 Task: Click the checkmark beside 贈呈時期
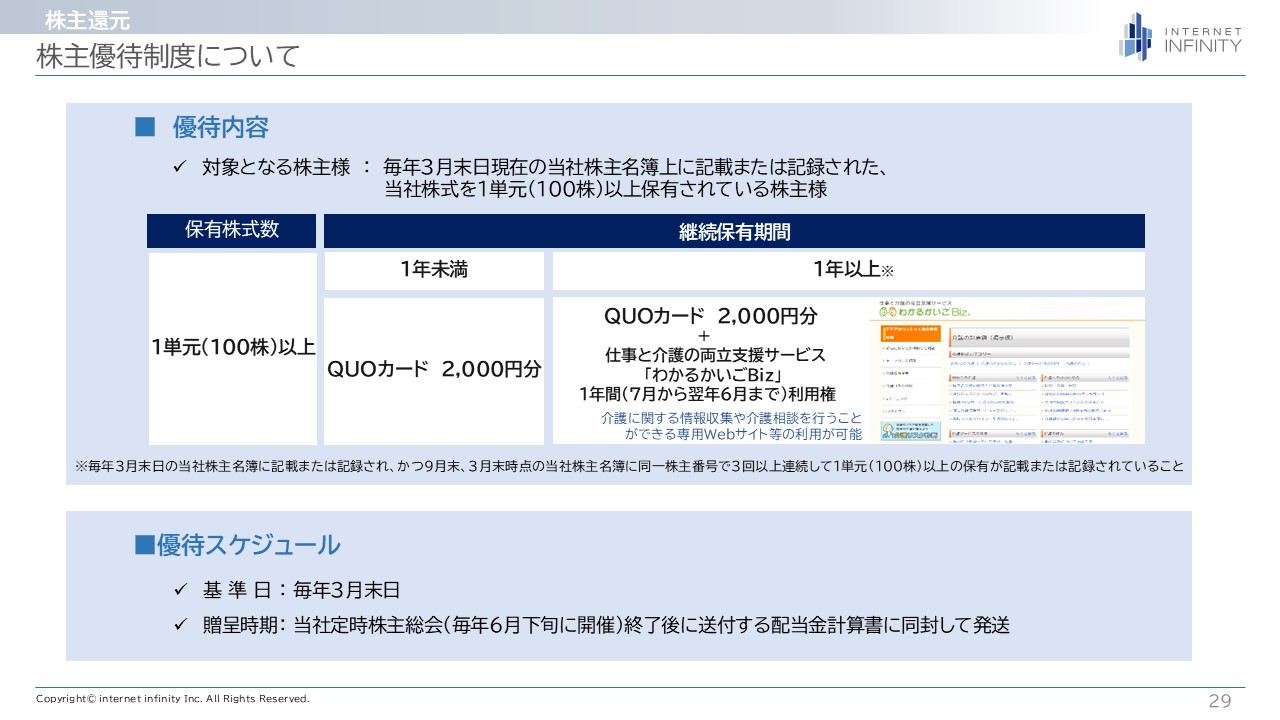pos(181,625)
